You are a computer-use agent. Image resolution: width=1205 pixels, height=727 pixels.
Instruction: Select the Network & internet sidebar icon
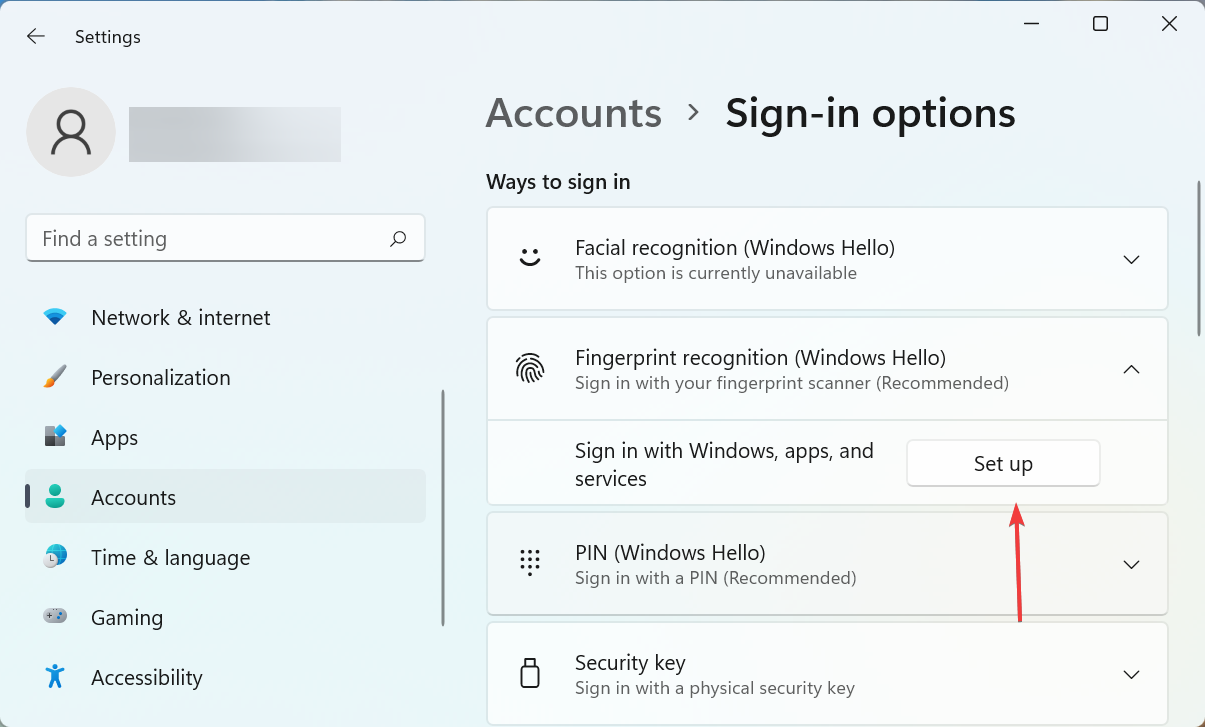[x=57, y=317]
